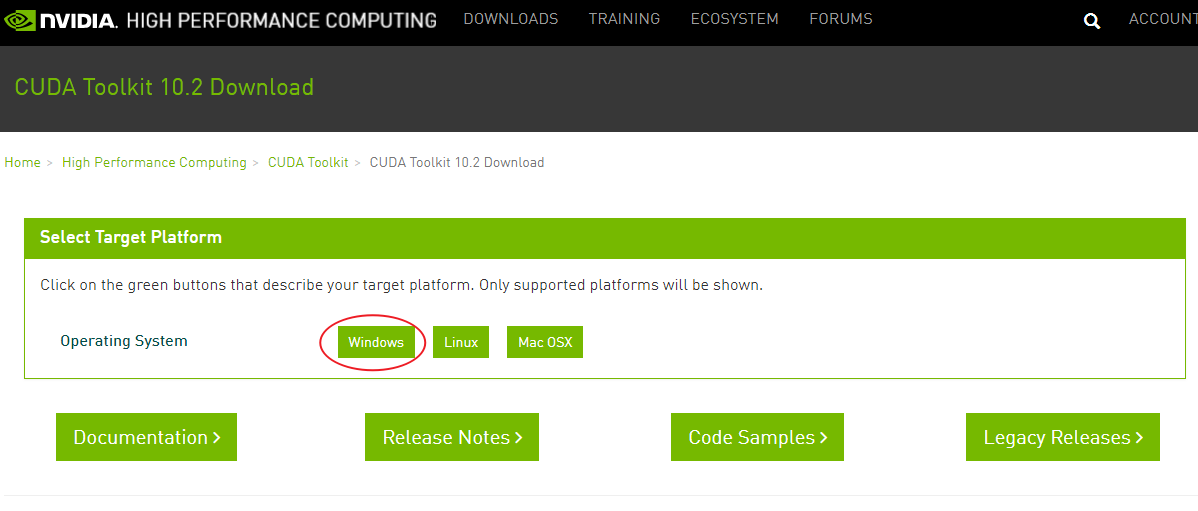
Task: Click the CUDA Toolkit 10.2 Download heading
Action: (164, 87)
